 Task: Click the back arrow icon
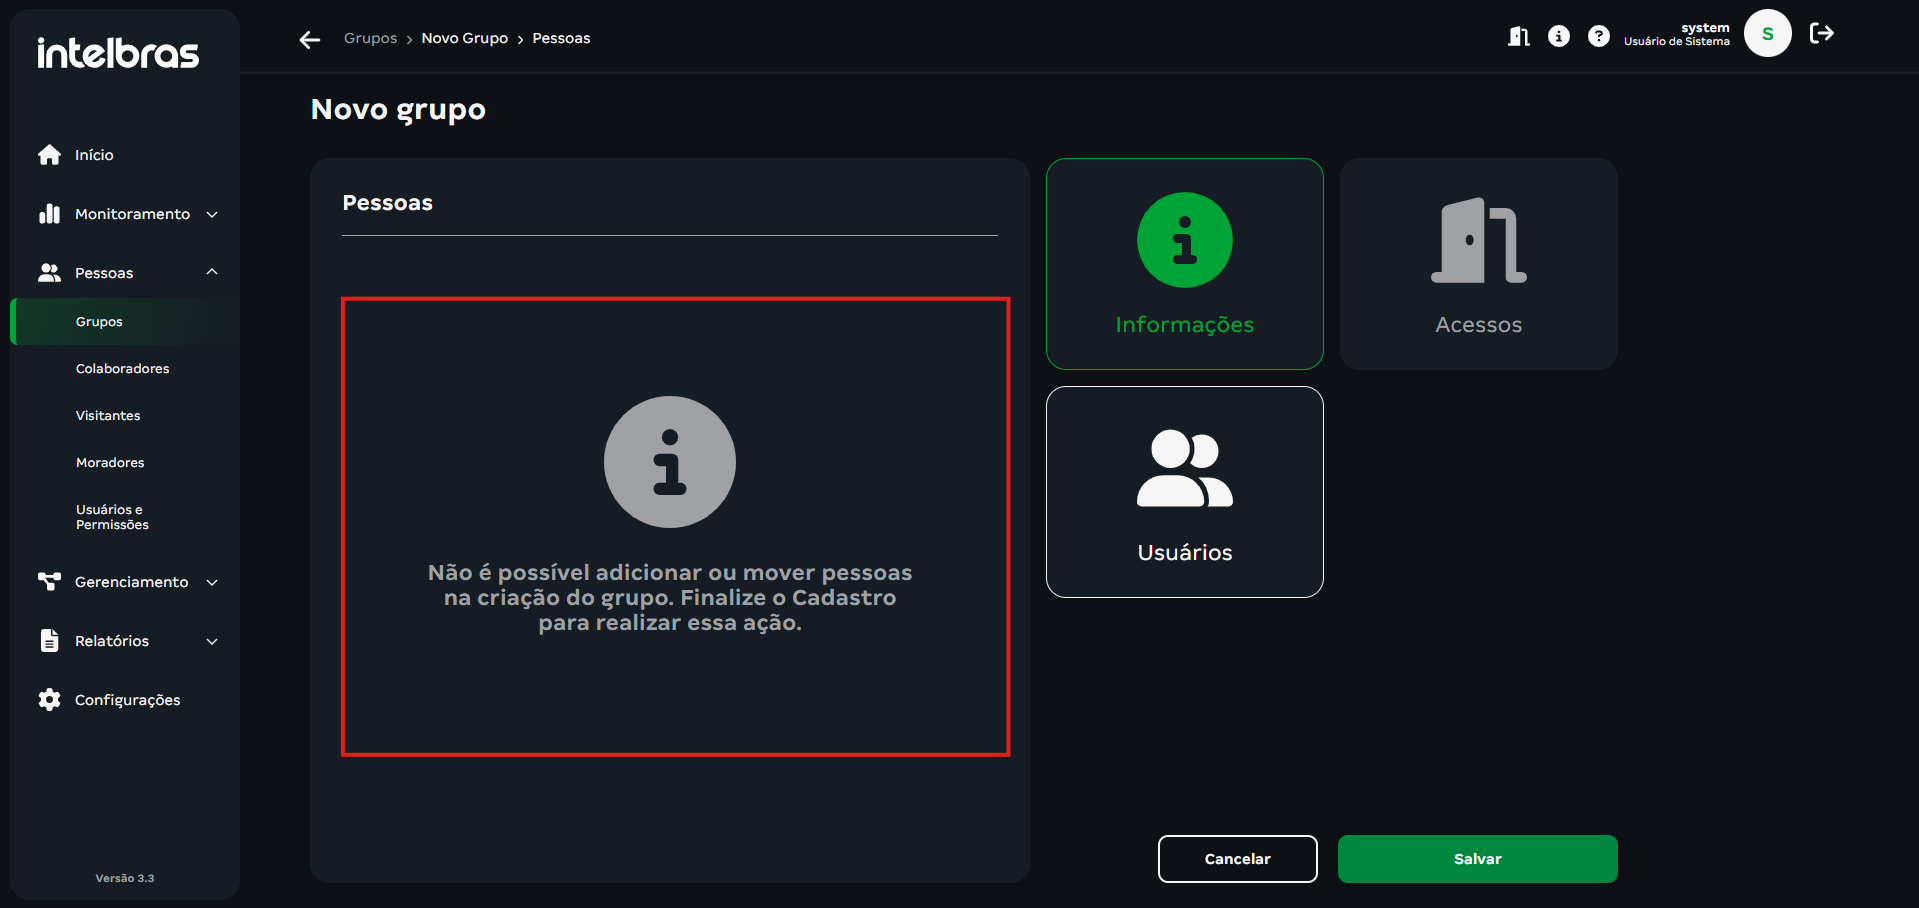click(x=309, y=39)
